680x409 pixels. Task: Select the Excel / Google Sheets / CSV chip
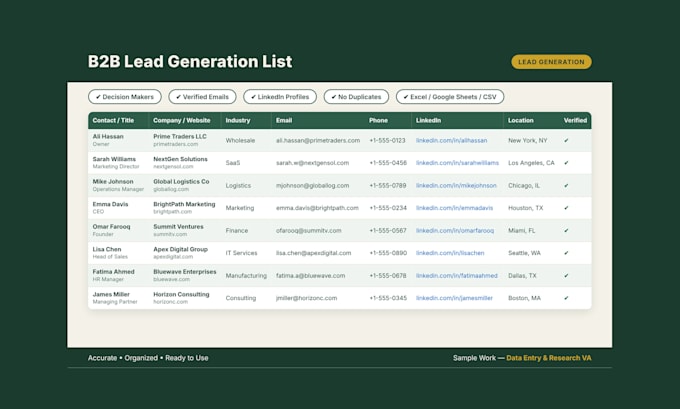[450, 97]
